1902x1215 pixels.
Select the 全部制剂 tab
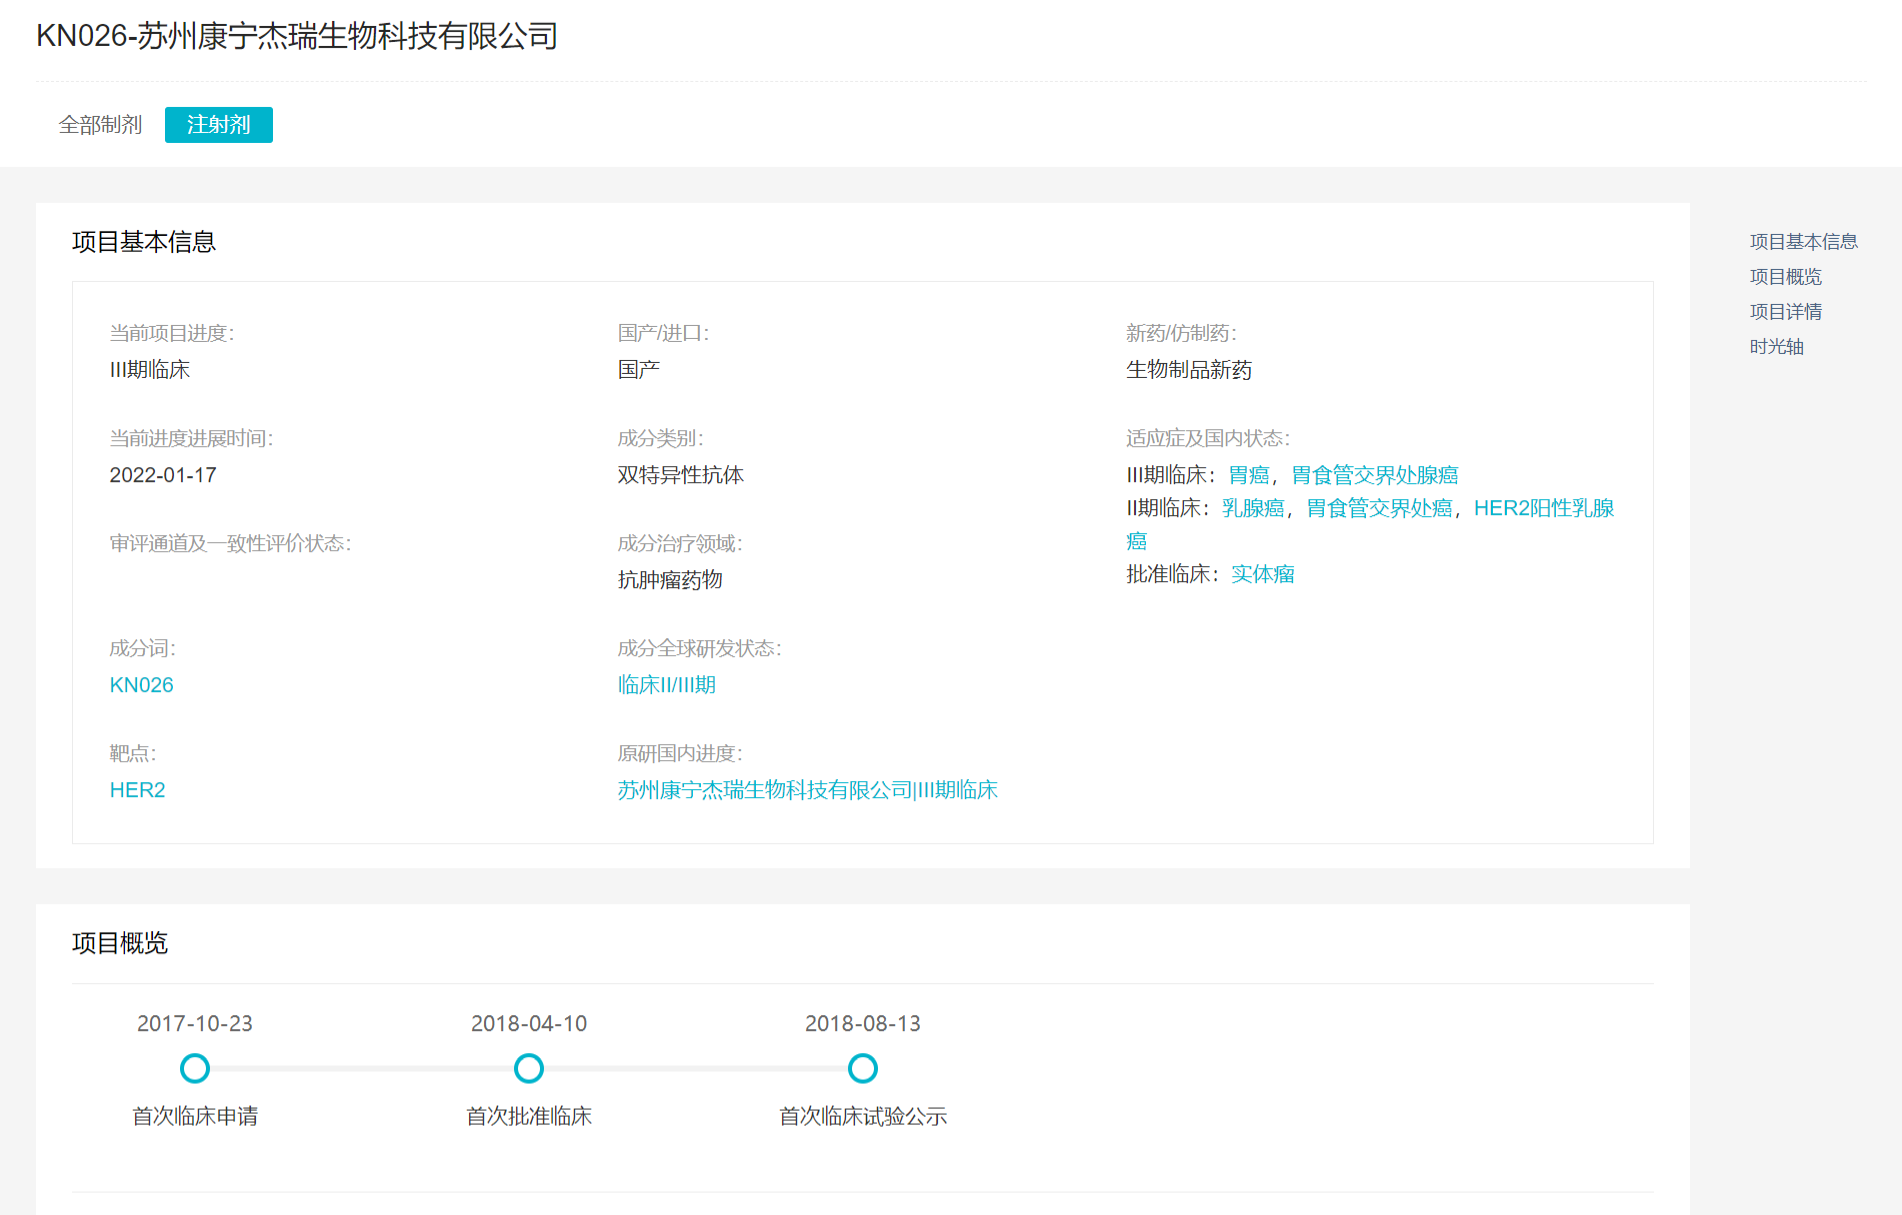click(x=100, y=125)
